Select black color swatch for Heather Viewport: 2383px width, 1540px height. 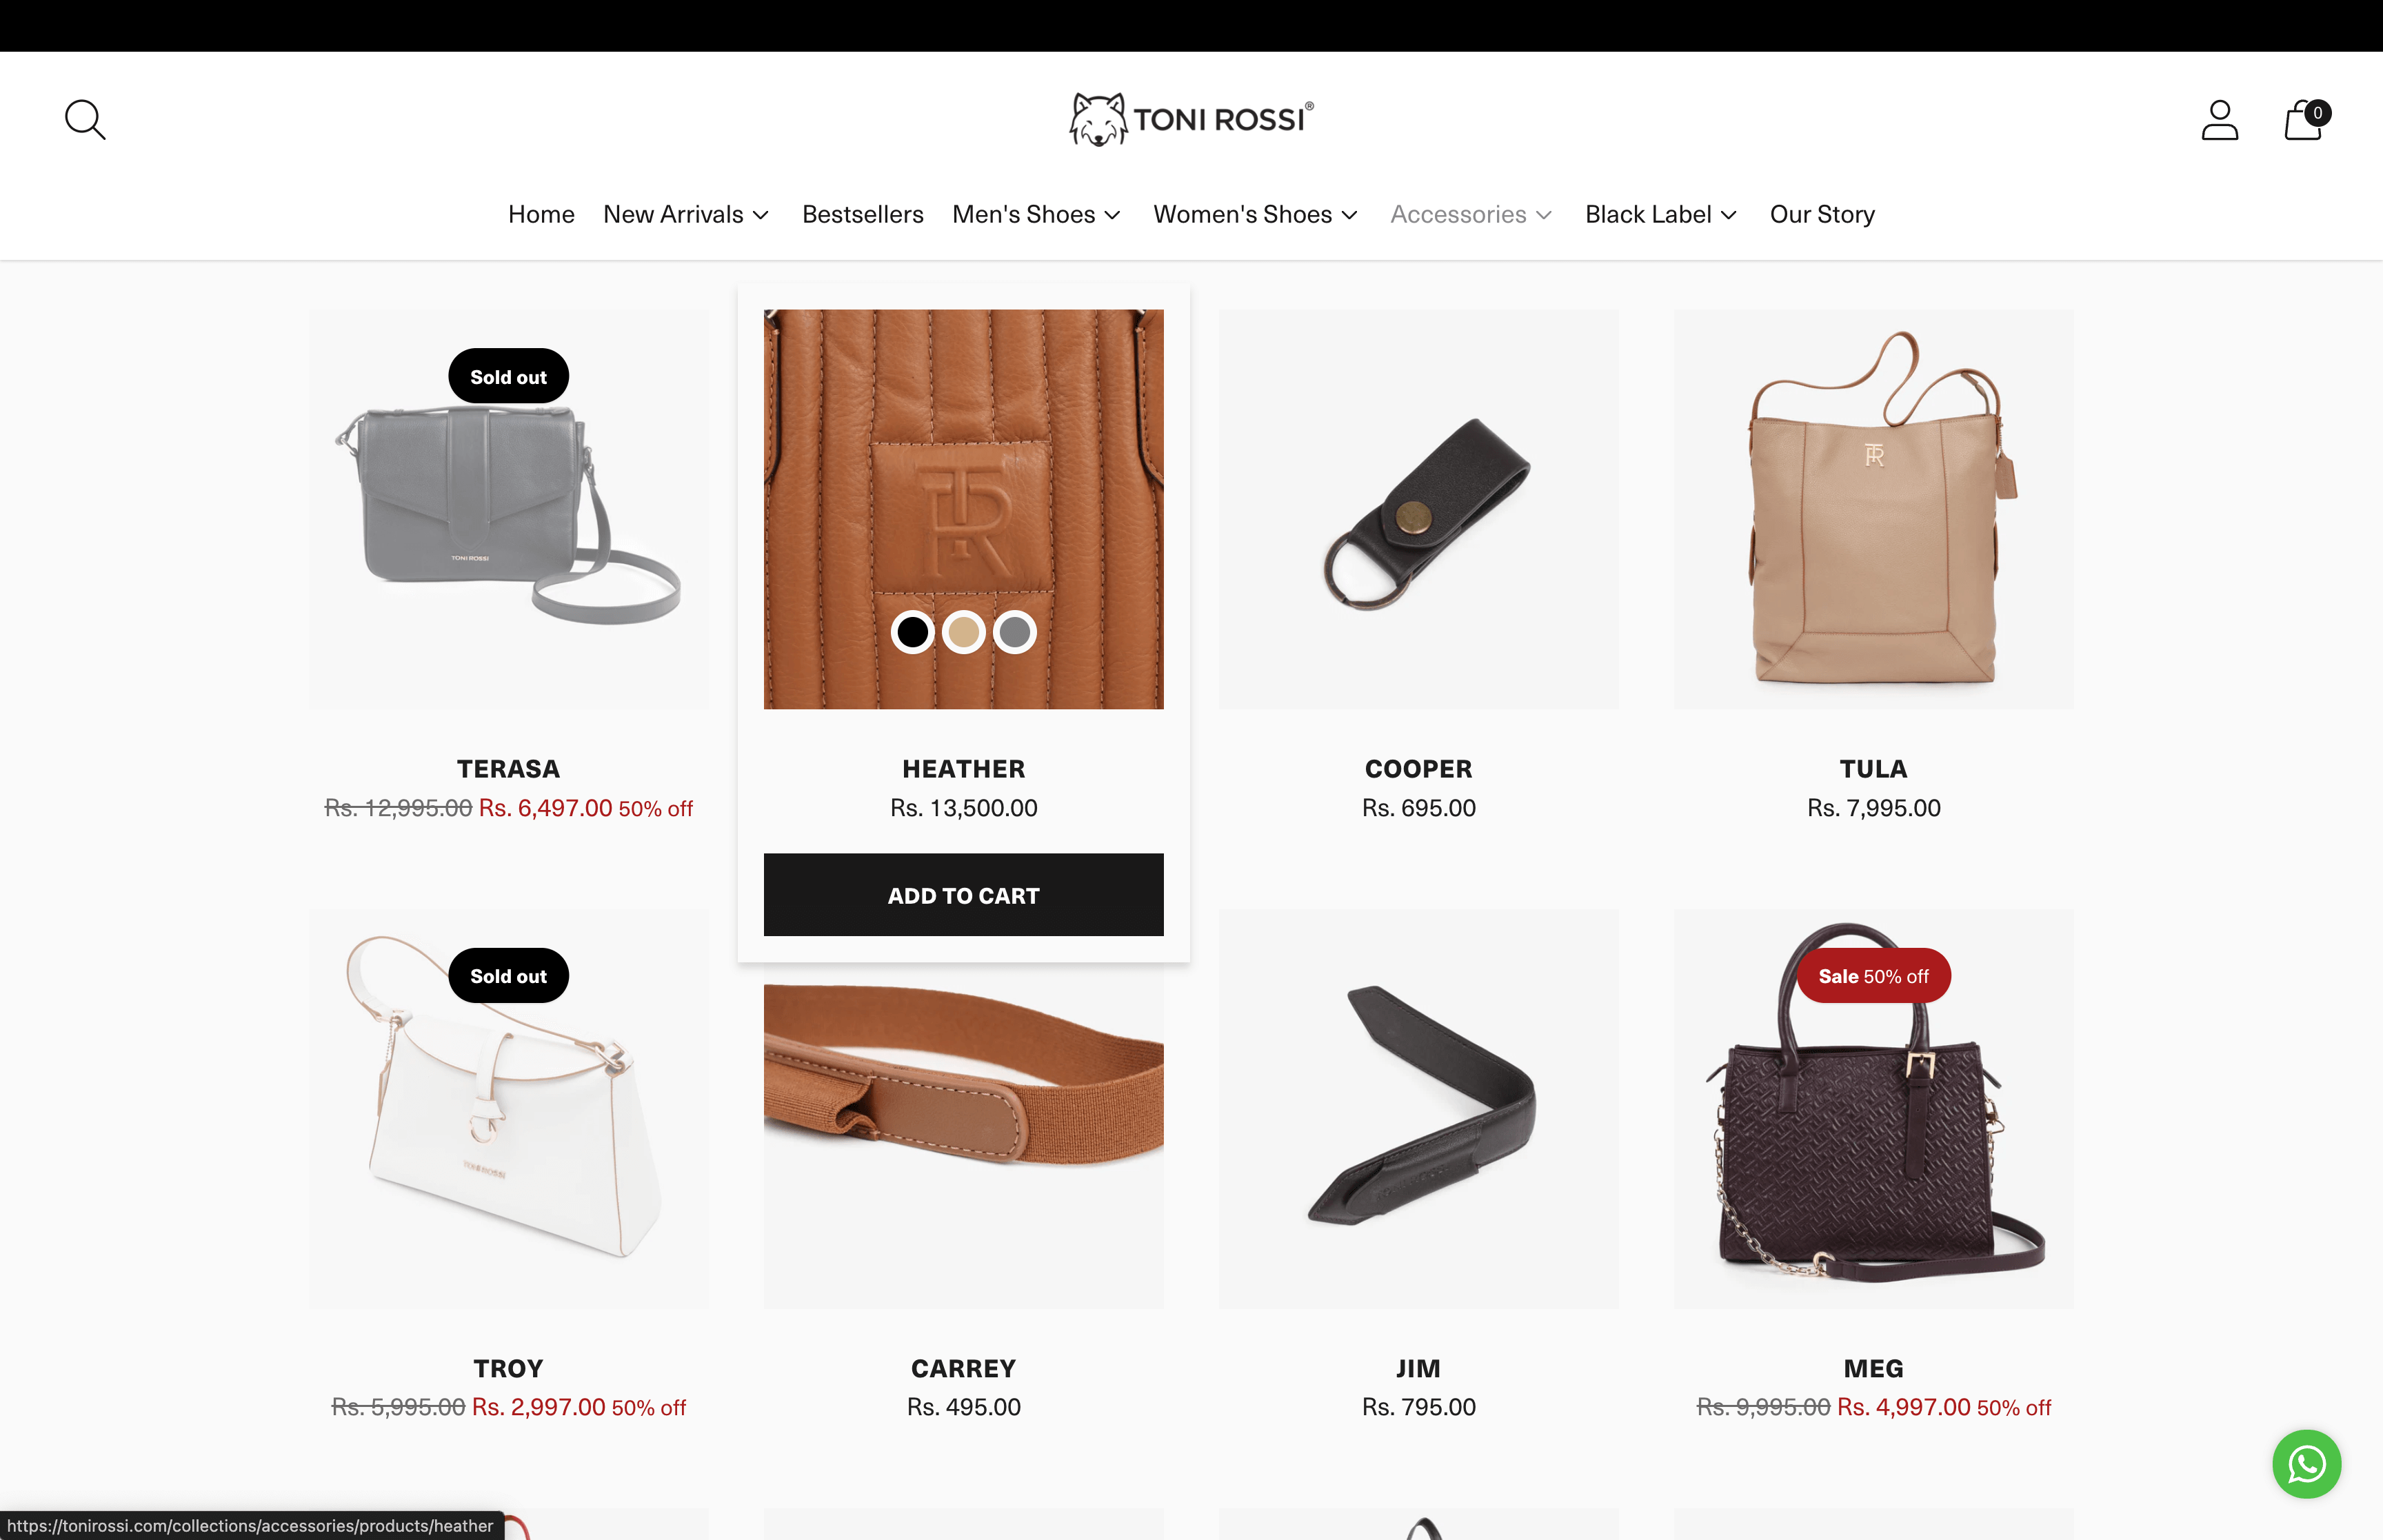click(x=912, y=632)
